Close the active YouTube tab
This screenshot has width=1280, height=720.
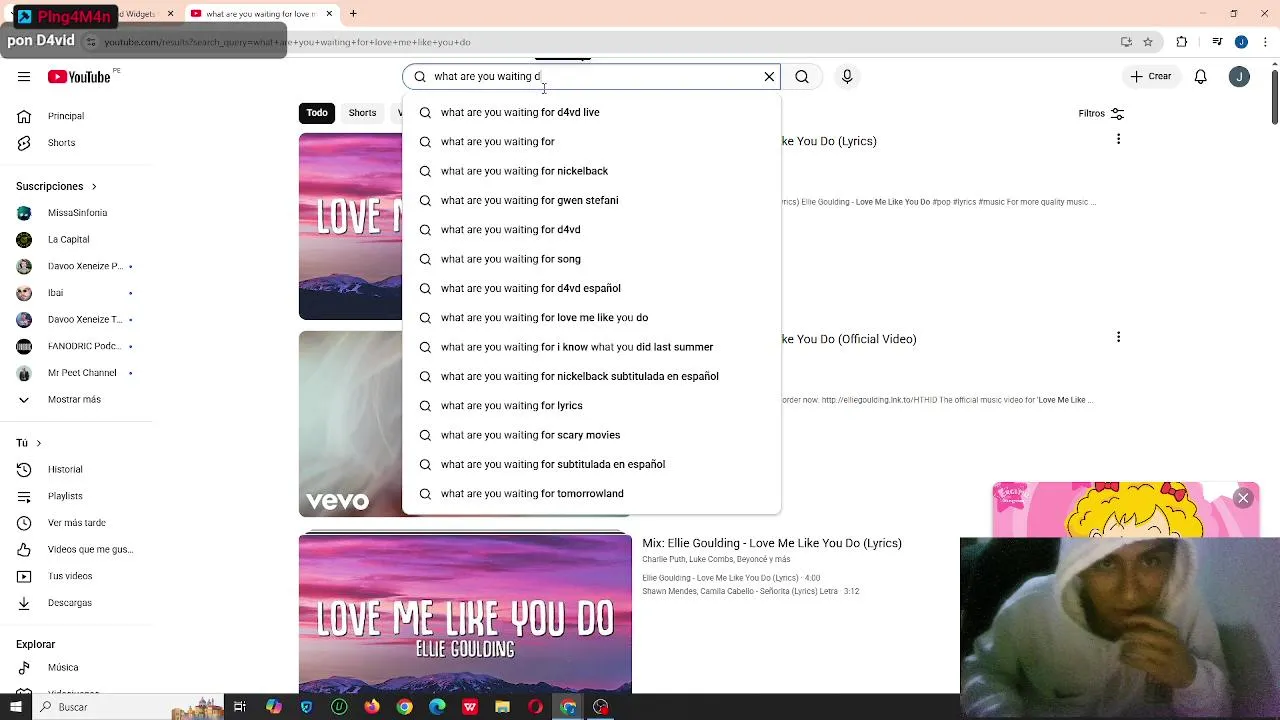[x=329, y=14]
